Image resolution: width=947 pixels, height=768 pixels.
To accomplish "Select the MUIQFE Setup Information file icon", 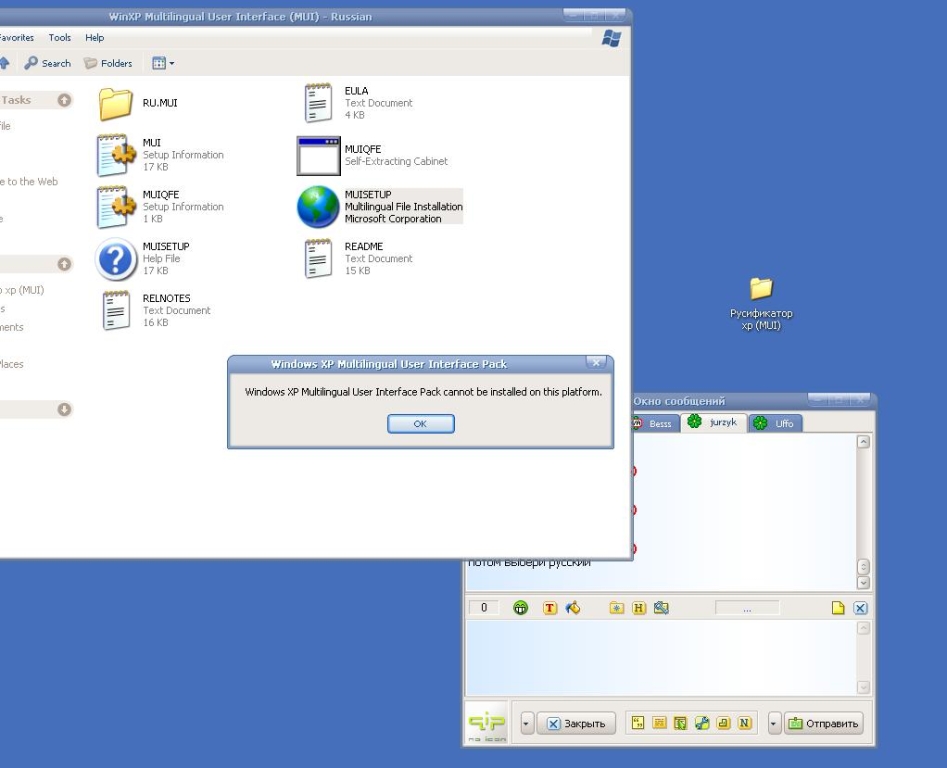I will tap(116, 207).
